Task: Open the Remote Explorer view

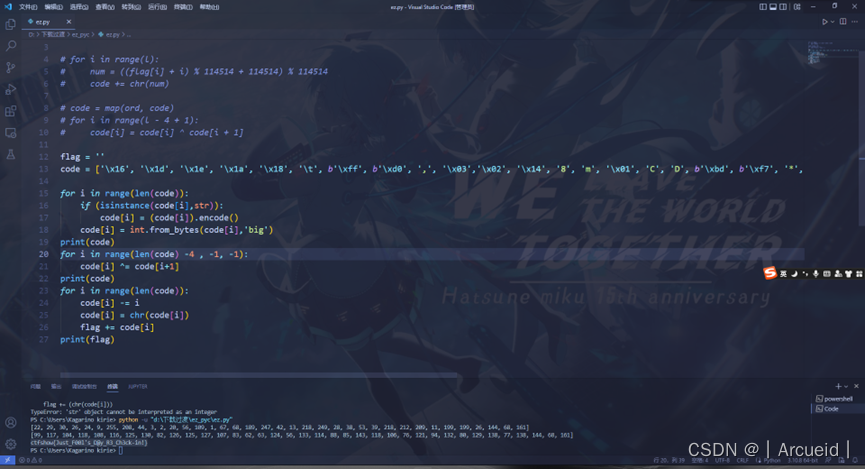Action: point(10,133)
